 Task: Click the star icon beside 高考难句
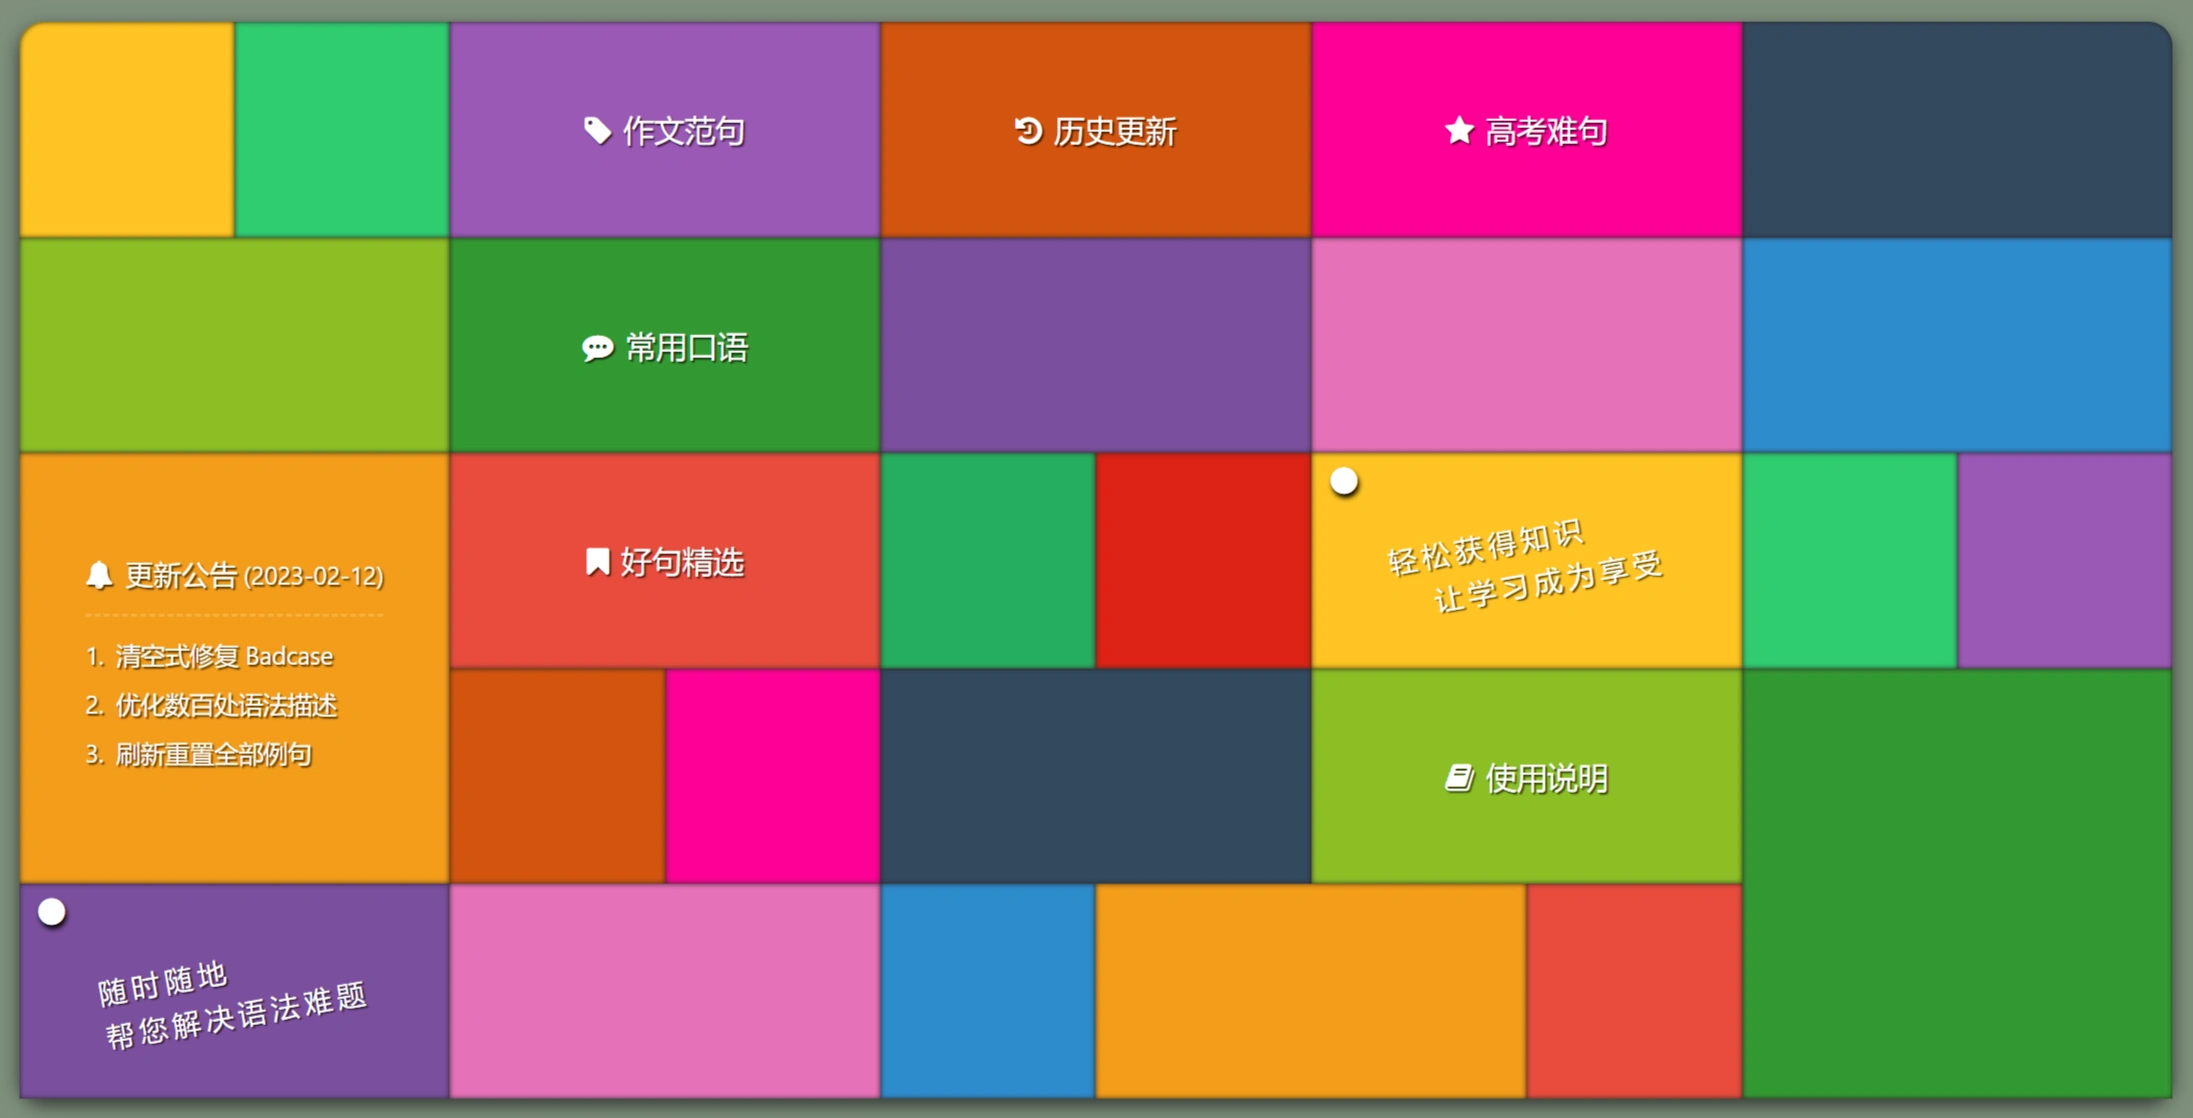click(1459, 130)
